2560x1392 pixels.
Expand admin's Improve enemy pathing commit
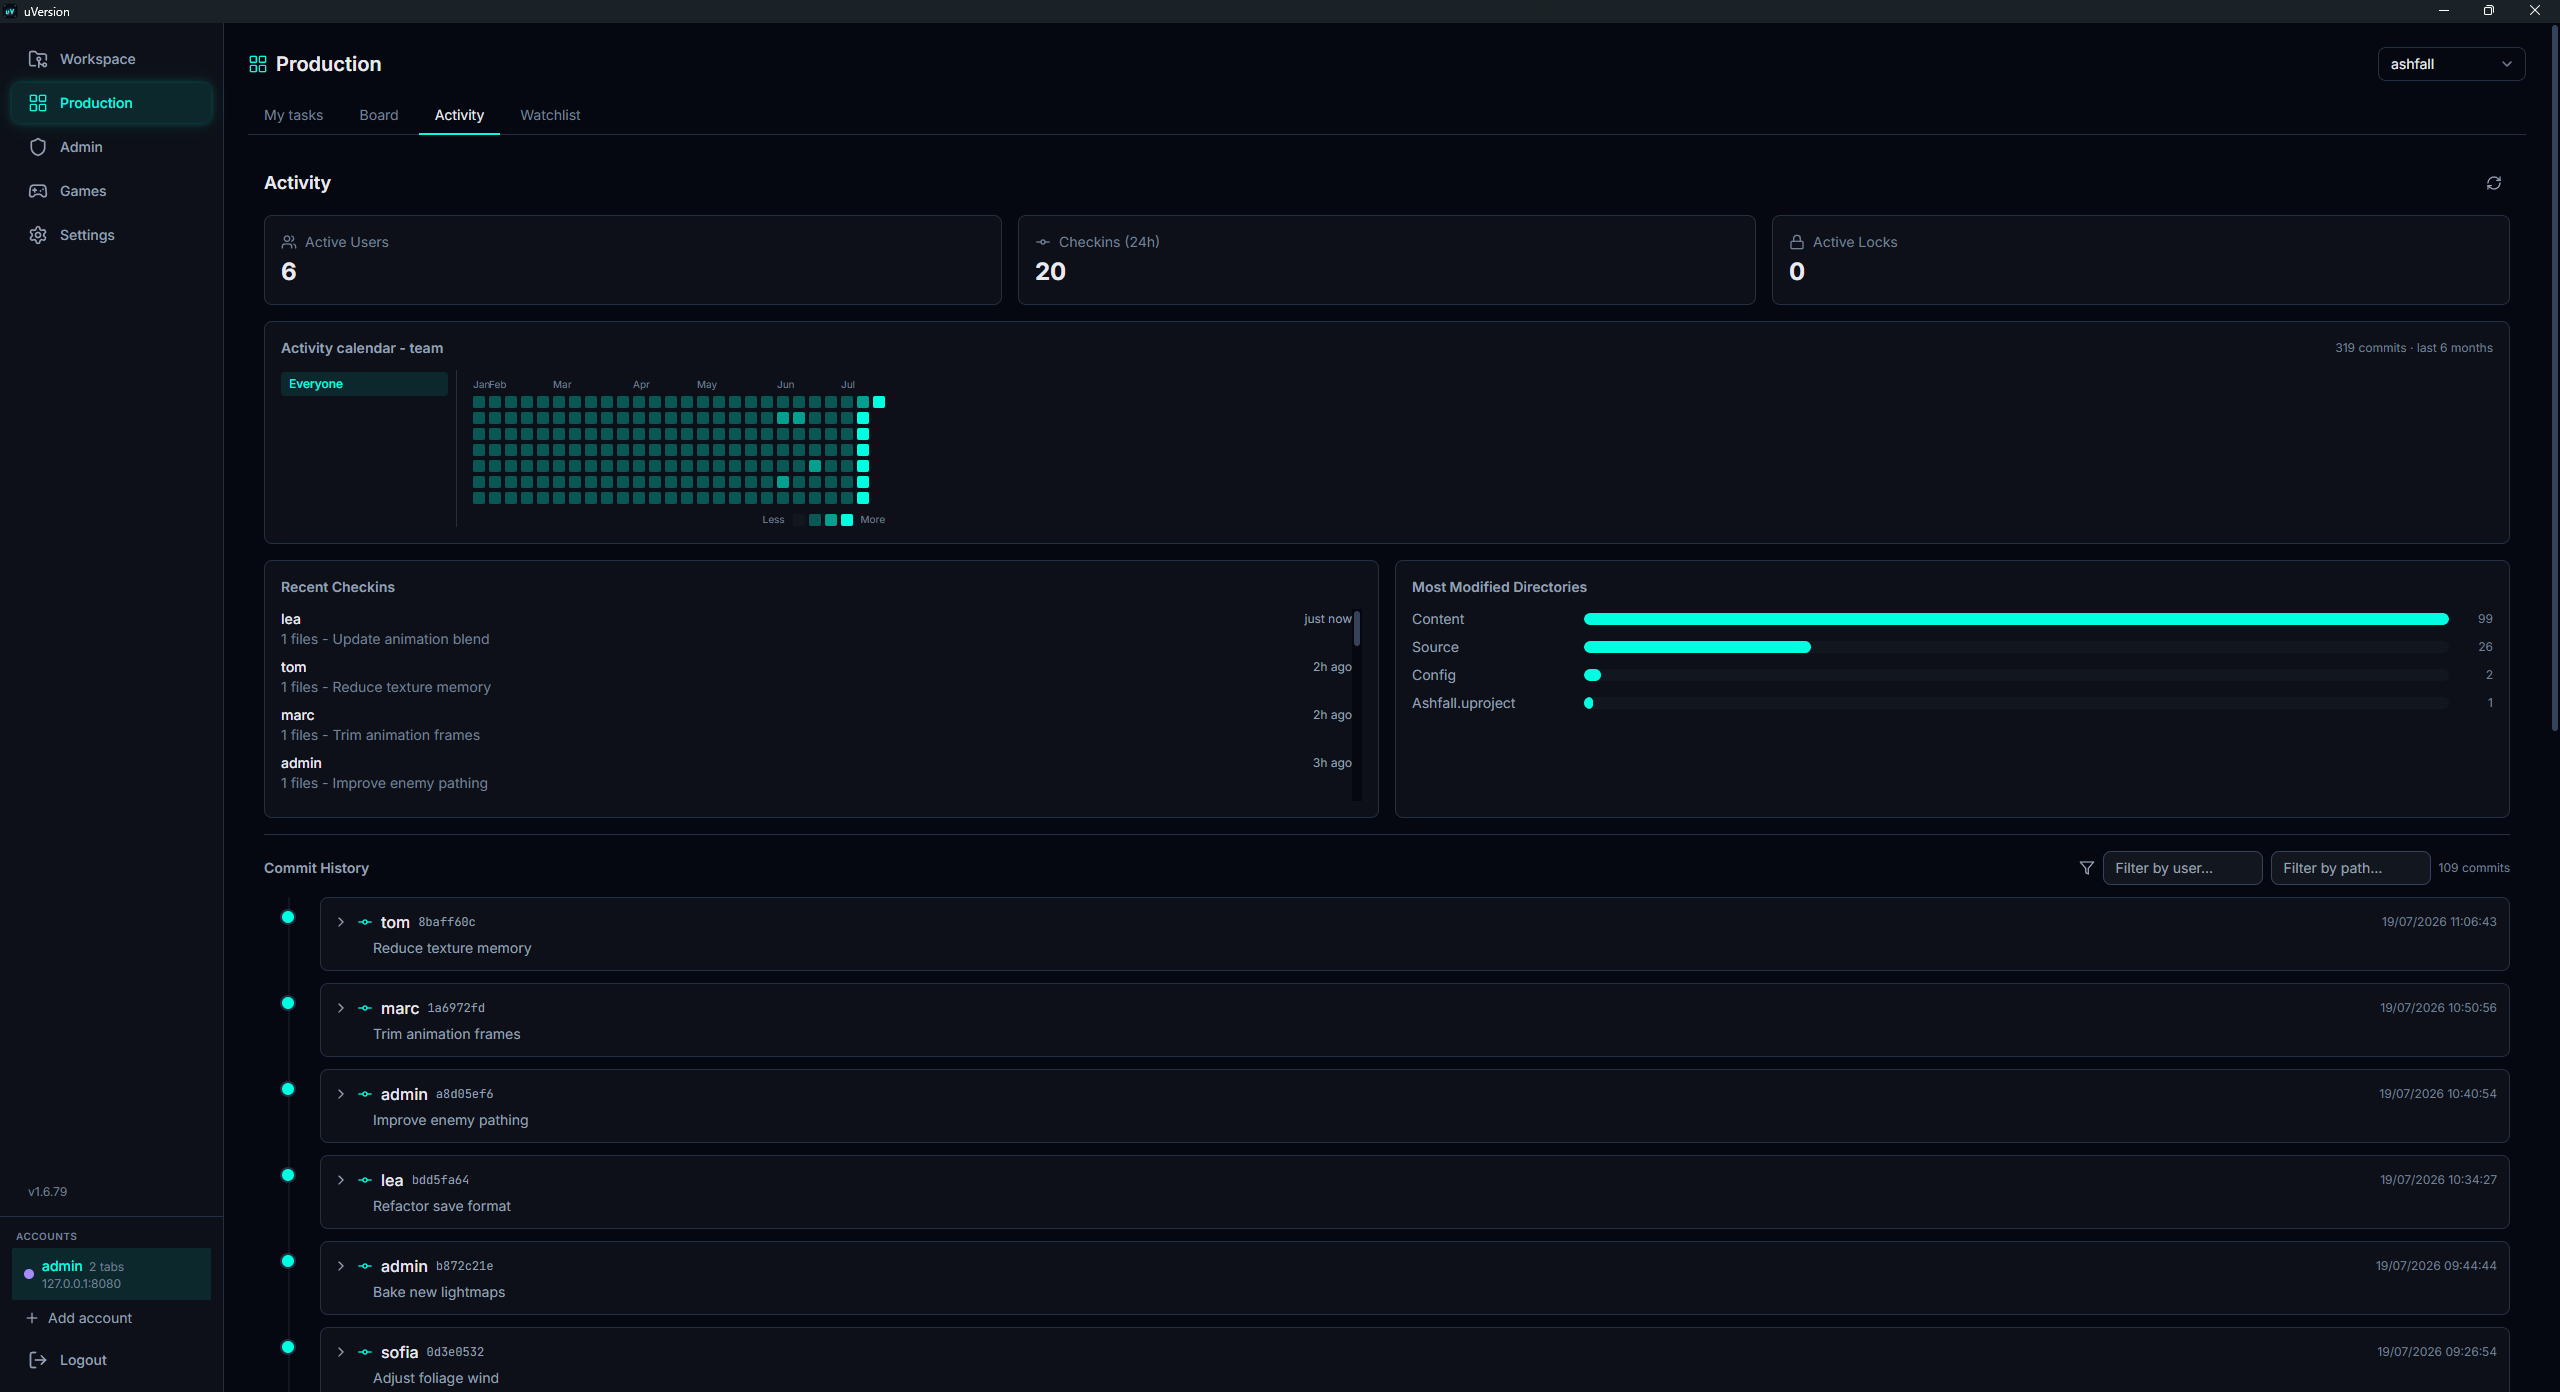pos(341,1094)
